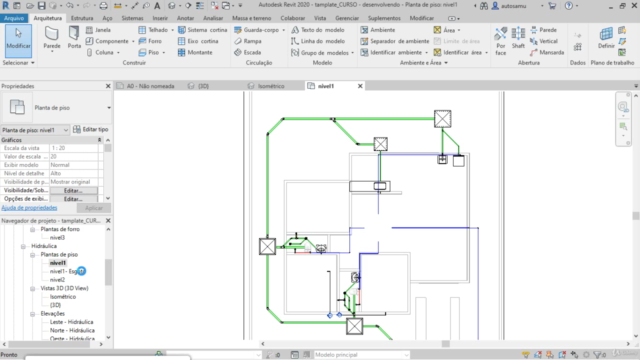Select Separador de ambiente tool
Screen dimensions: 640x360
[x=395, y=41]
